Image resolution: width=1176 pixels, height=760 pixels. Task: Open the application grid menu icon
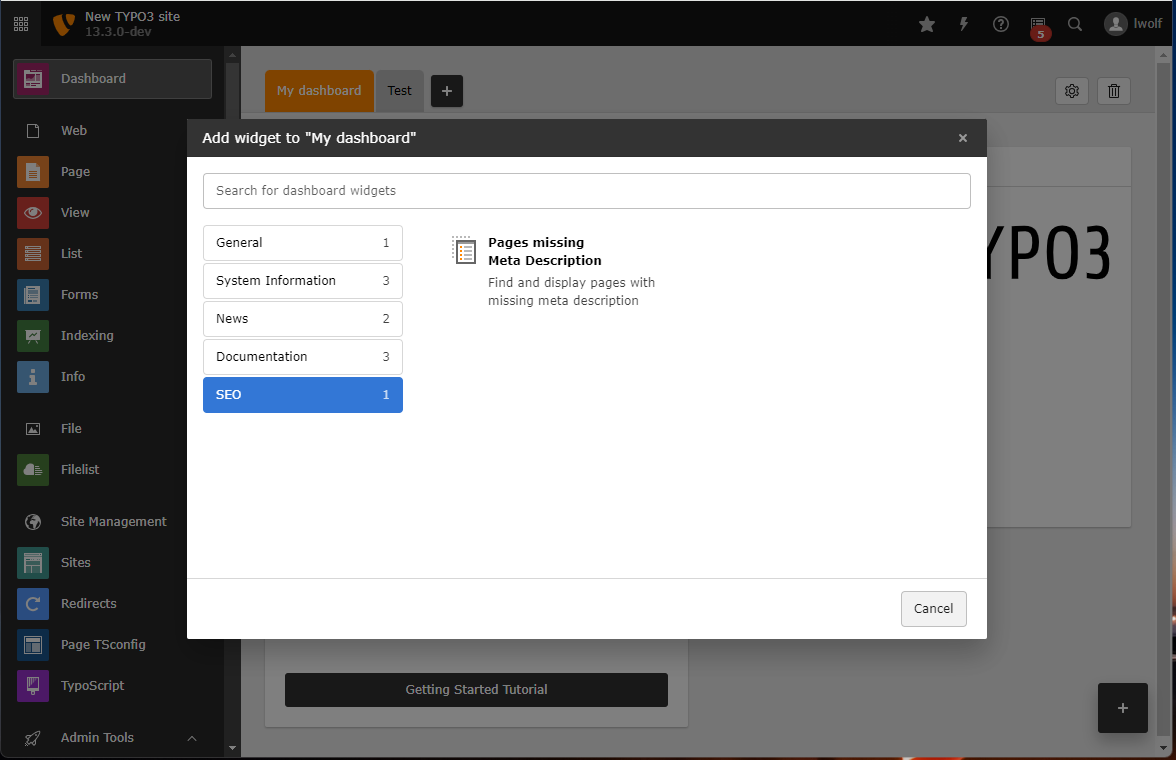[21, 24]
